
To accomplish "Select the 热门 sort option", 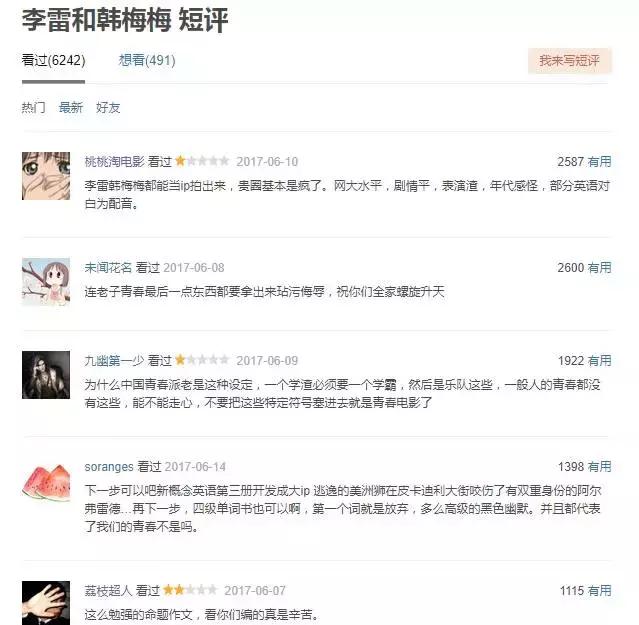I will click(33, 108).
